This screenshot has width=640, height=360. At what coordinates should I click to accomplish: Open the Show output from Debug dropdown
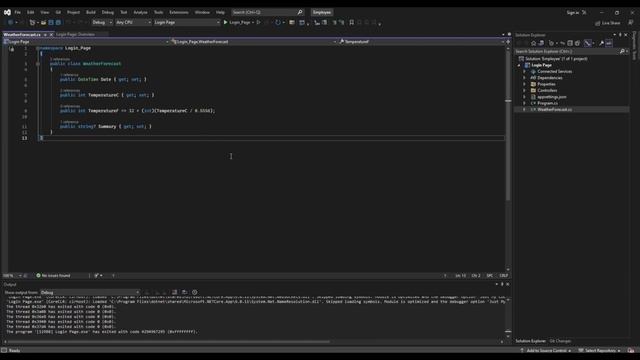pyautogui.click(x=90, y=292)
